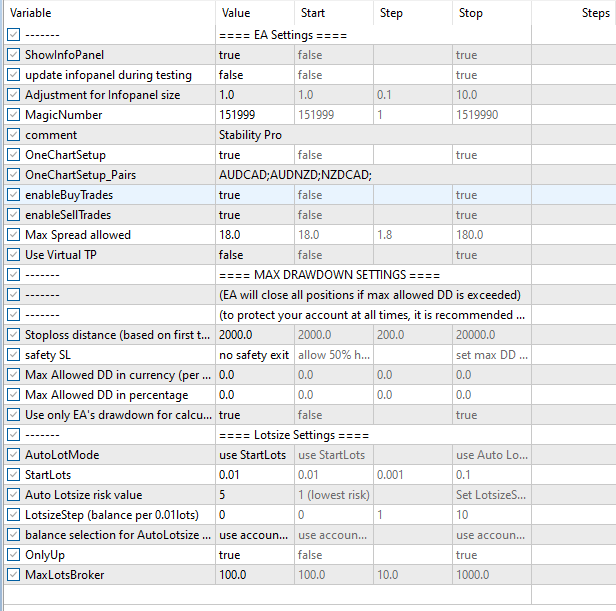Click the Step column header
This screenshot has height=611, width=616.
412,13
